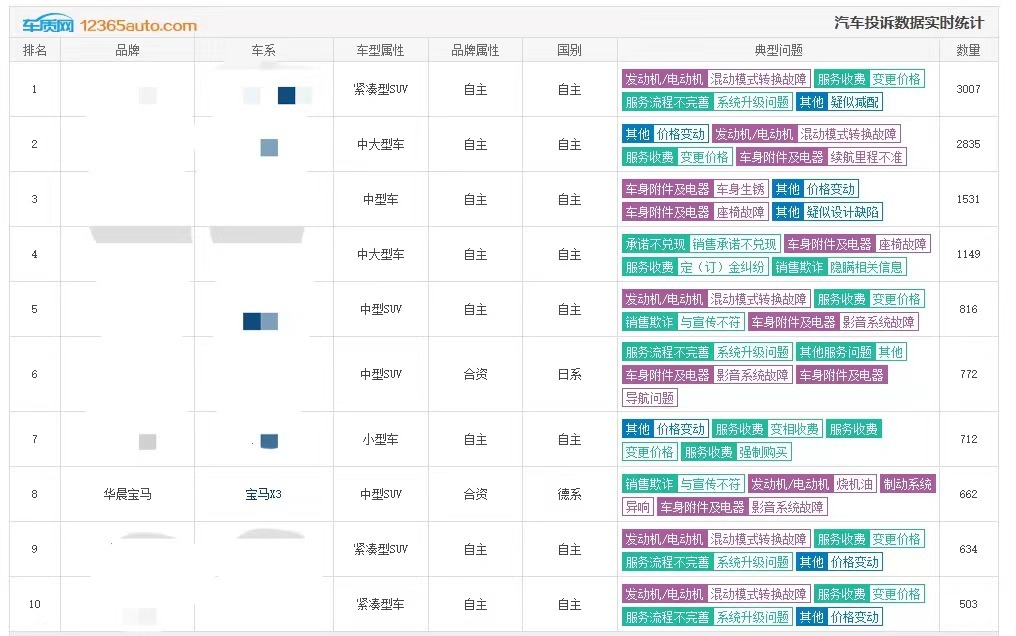Click the 销售承诺不兑现 tag
Image resolution: width=1016 pixels, height=636 pixels.
click(x=734, y=244)
